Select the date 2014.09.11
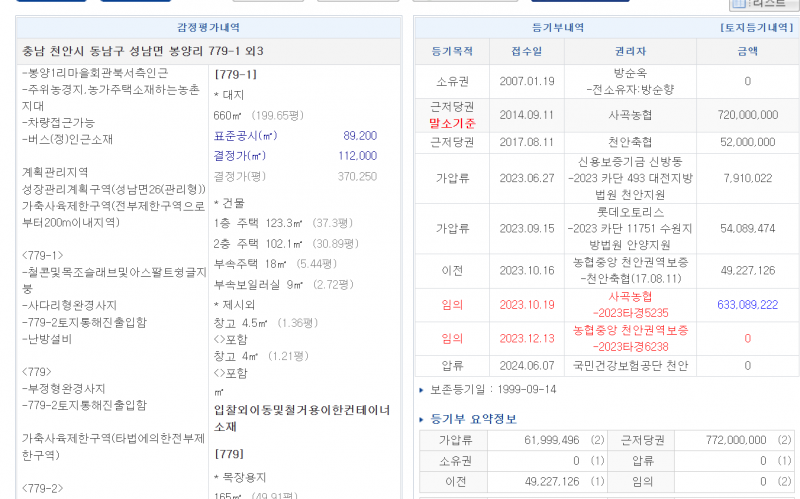This screenshot has height=499, width=800. point(527,115)
